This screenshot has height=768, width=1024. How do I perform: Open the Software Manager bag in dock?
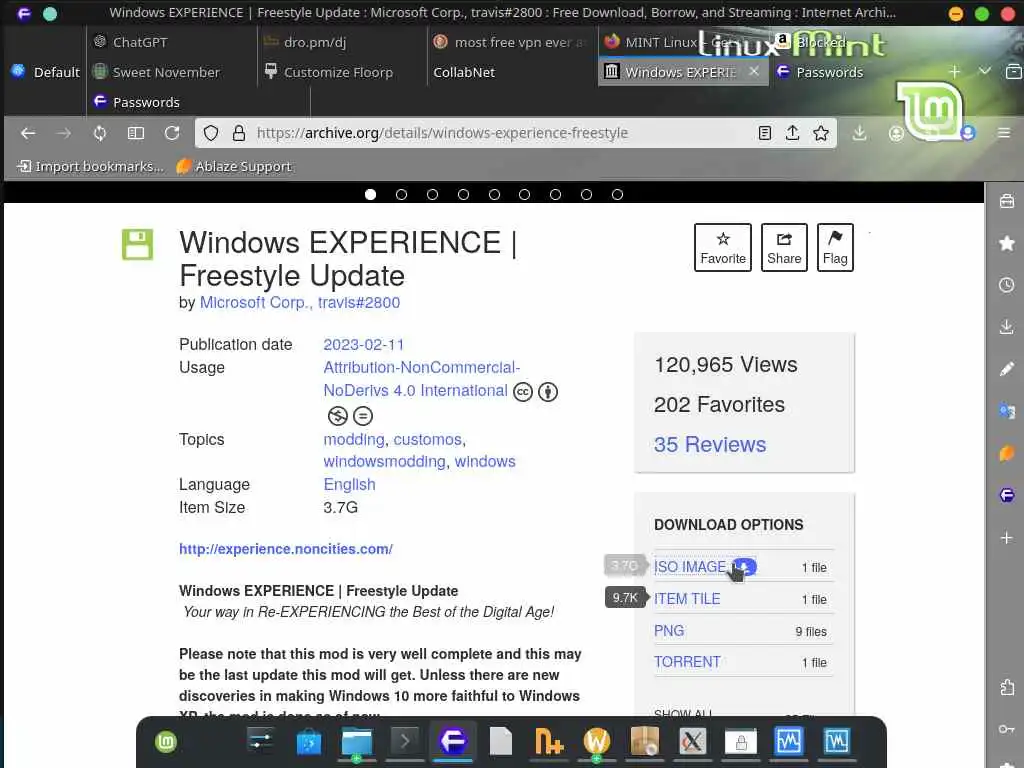point(309,742)
